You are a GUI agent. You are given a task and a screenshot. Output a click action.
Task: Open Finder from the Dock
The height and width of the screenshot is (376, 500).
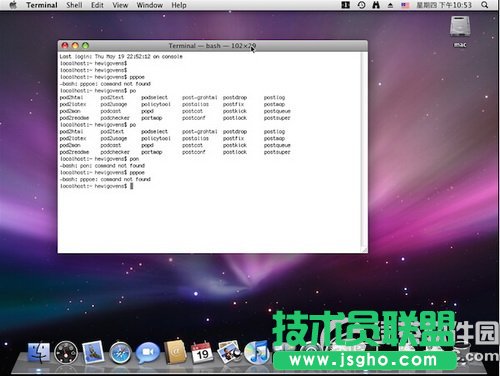[38, 353]
